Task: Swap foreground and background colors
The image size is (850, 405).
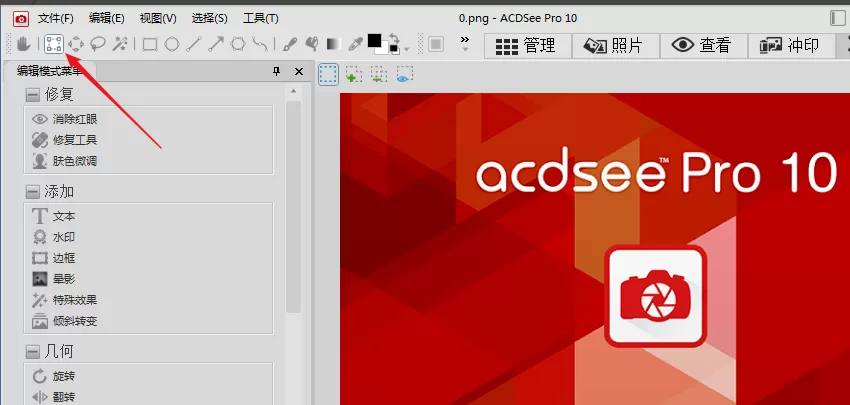Action: [394, 40]
